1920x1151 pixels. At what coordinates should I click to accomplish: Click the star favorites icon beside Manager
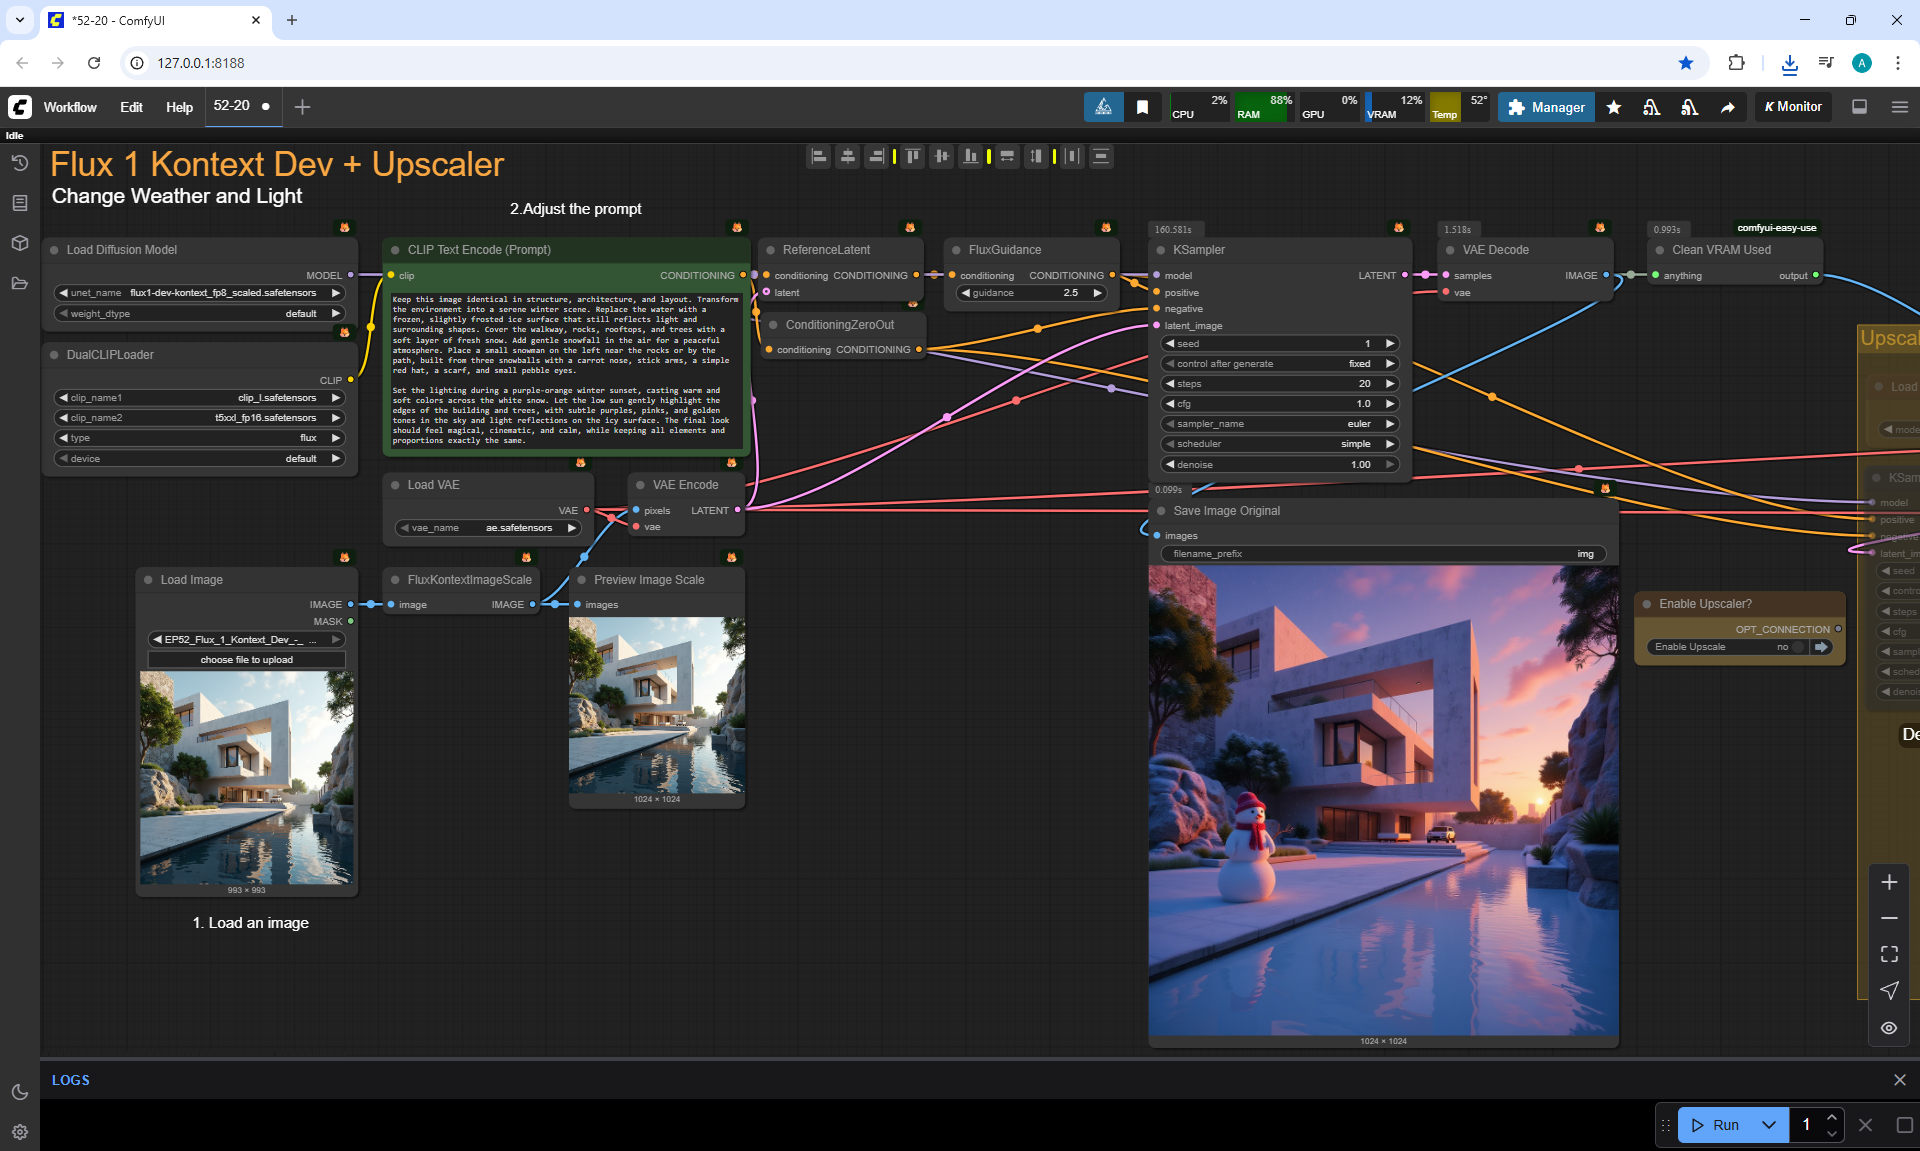coord(1613,107)
